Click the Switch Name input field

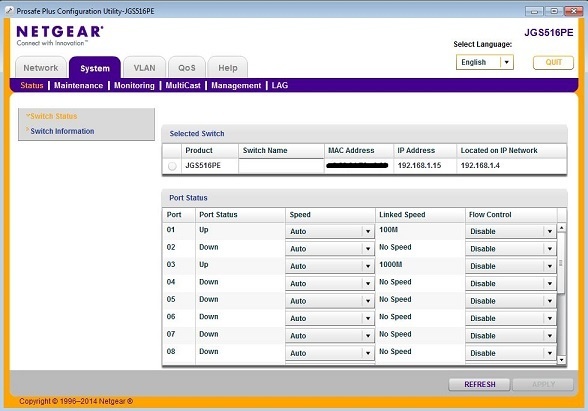(x=281, y=166)
